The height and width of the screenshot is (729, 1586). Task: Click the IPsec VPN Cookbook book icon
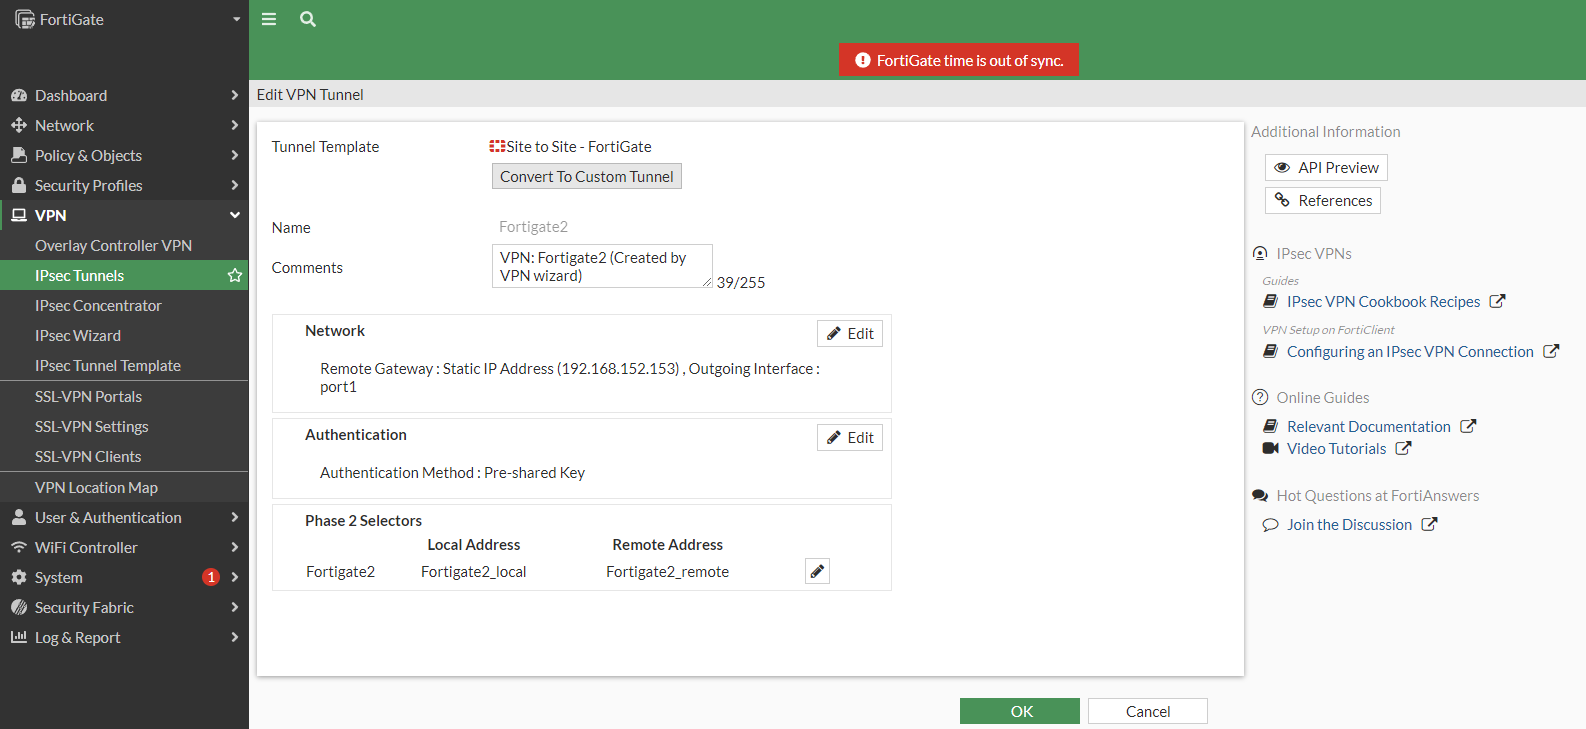pos(1271,301)
